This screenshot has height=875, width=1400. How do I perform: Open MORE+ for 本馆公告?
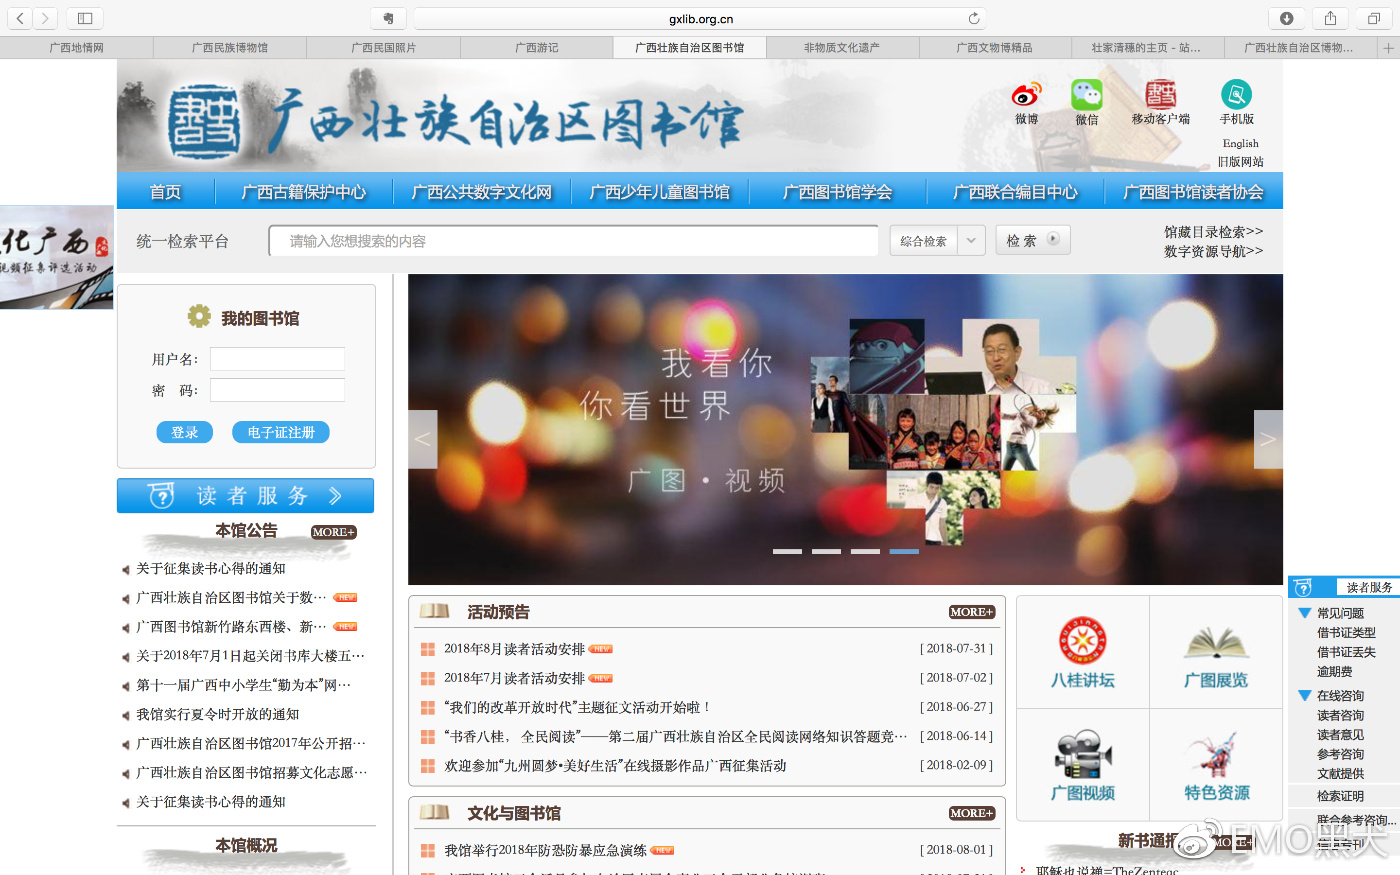point(333,532)
